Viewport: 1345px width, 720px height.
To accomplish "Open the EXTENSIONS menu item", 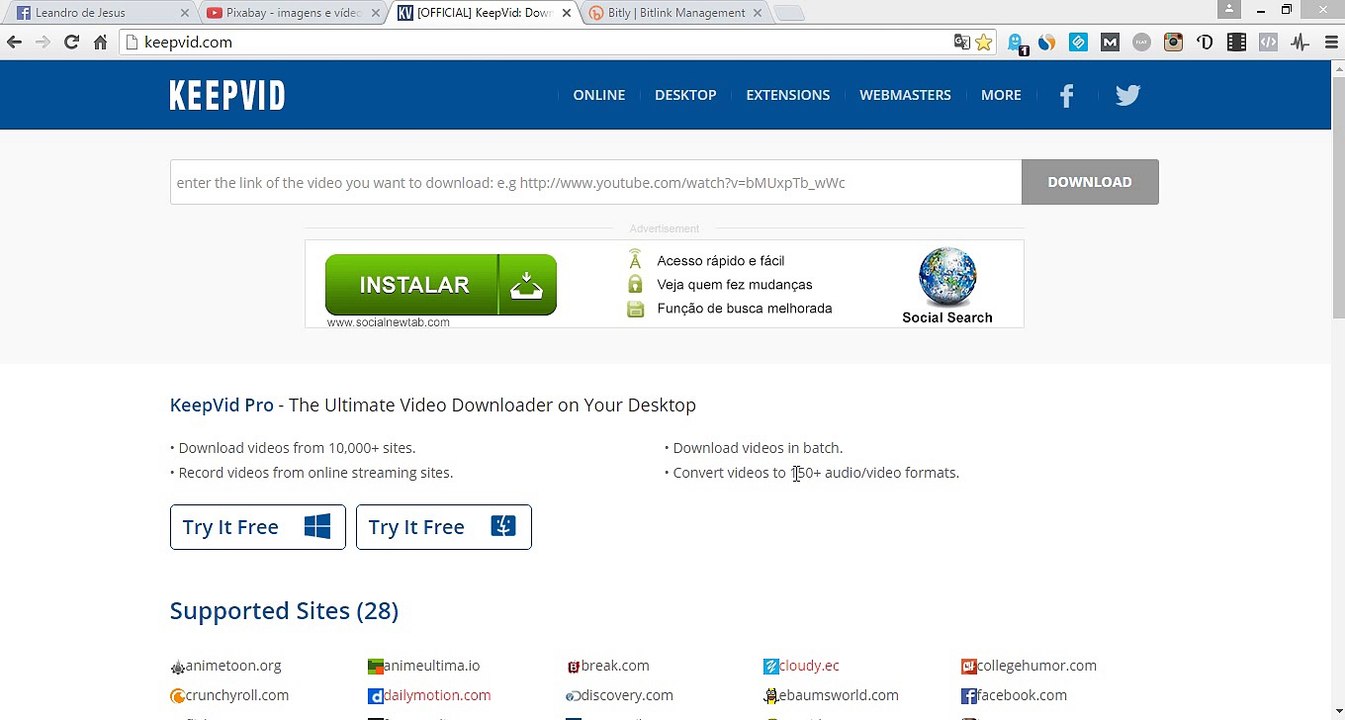I will [x=788, y=95].
